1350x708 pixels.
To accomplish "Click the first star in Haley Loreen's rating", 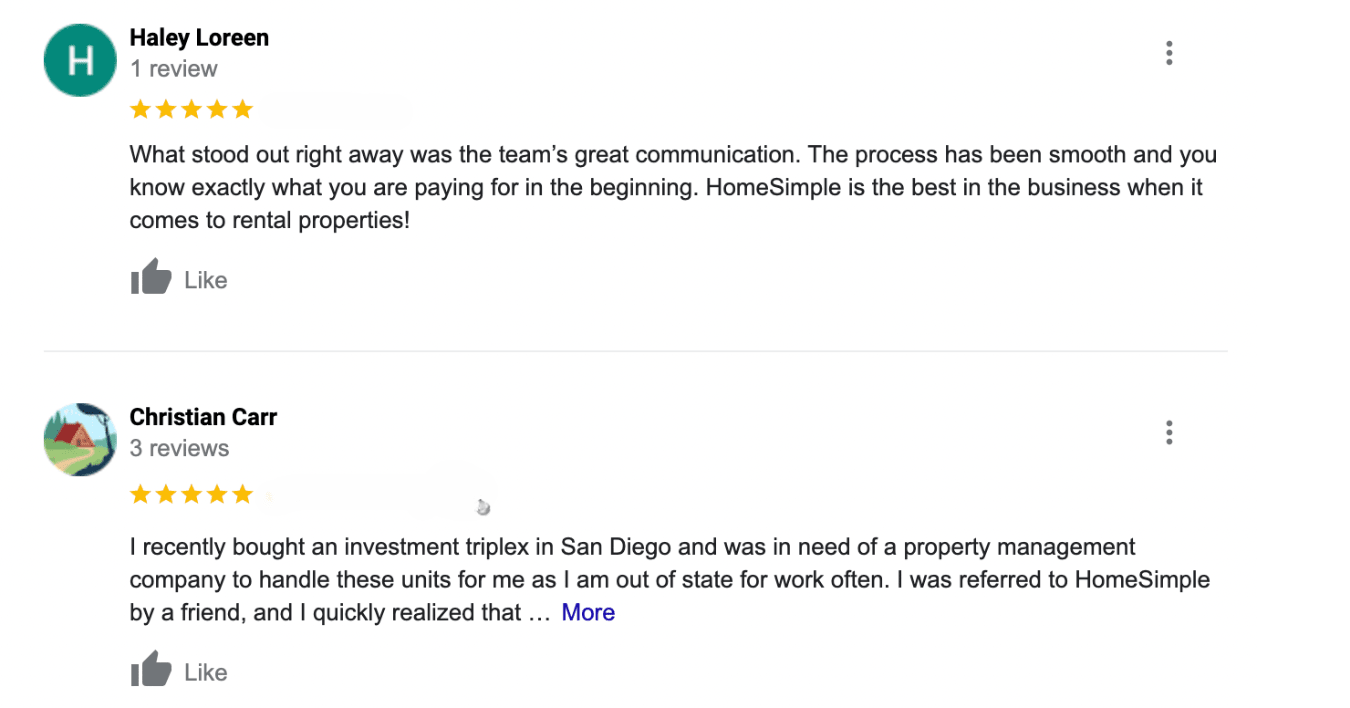I will 140,109.
